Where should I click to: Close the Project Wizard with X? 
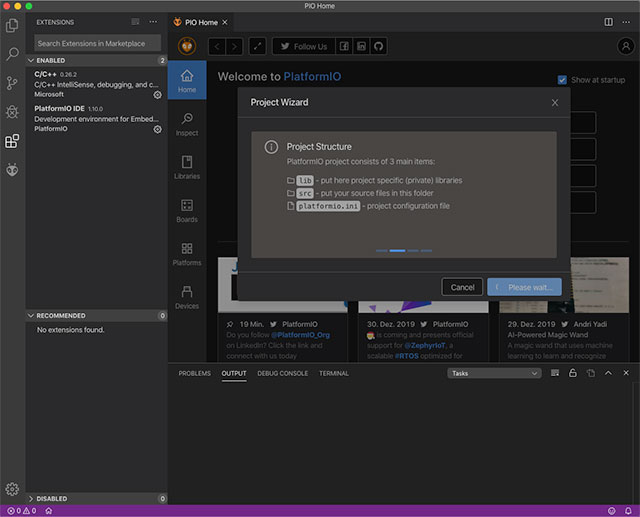pyautogui.click(x=555, y=102)
